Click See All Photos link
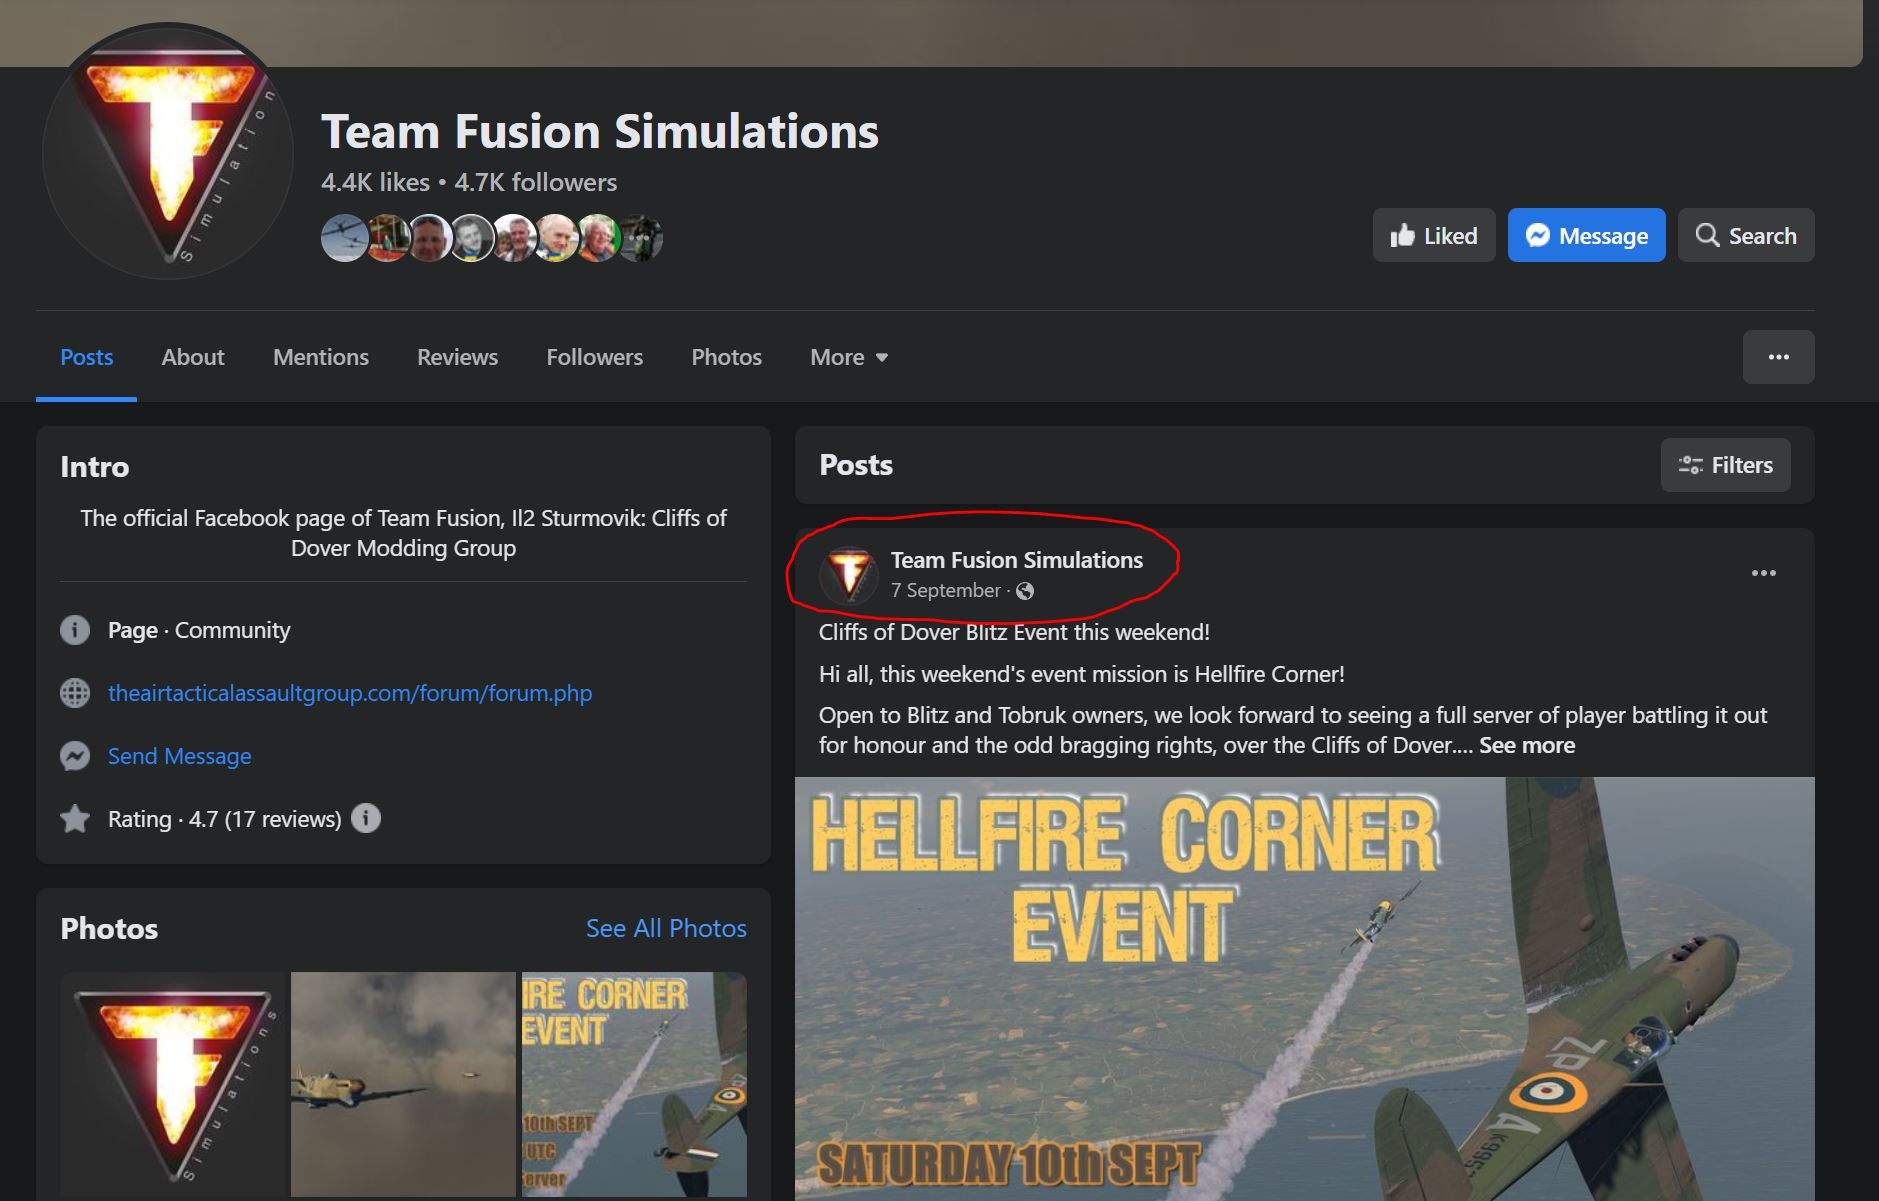This screenshot has height=1201, width=1879. pyautogui.click(x=666, y=928)
